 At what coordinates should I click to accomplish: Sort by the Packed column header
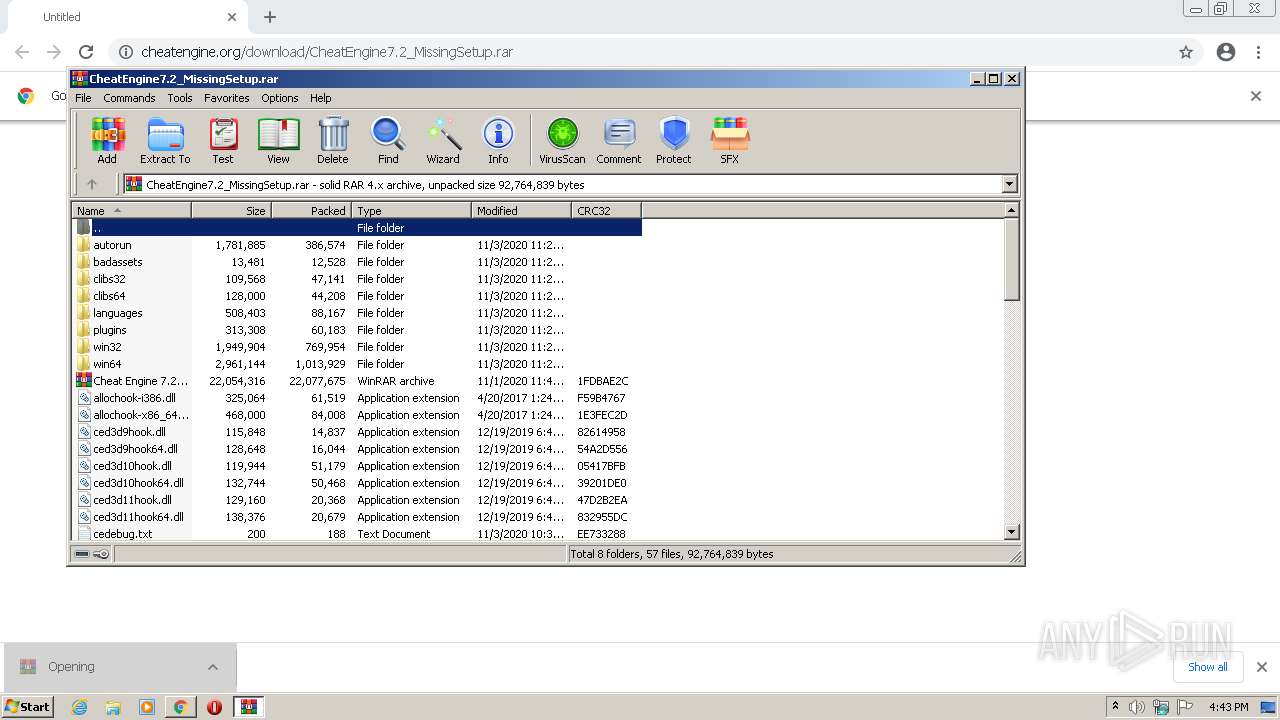coord(311,211)
